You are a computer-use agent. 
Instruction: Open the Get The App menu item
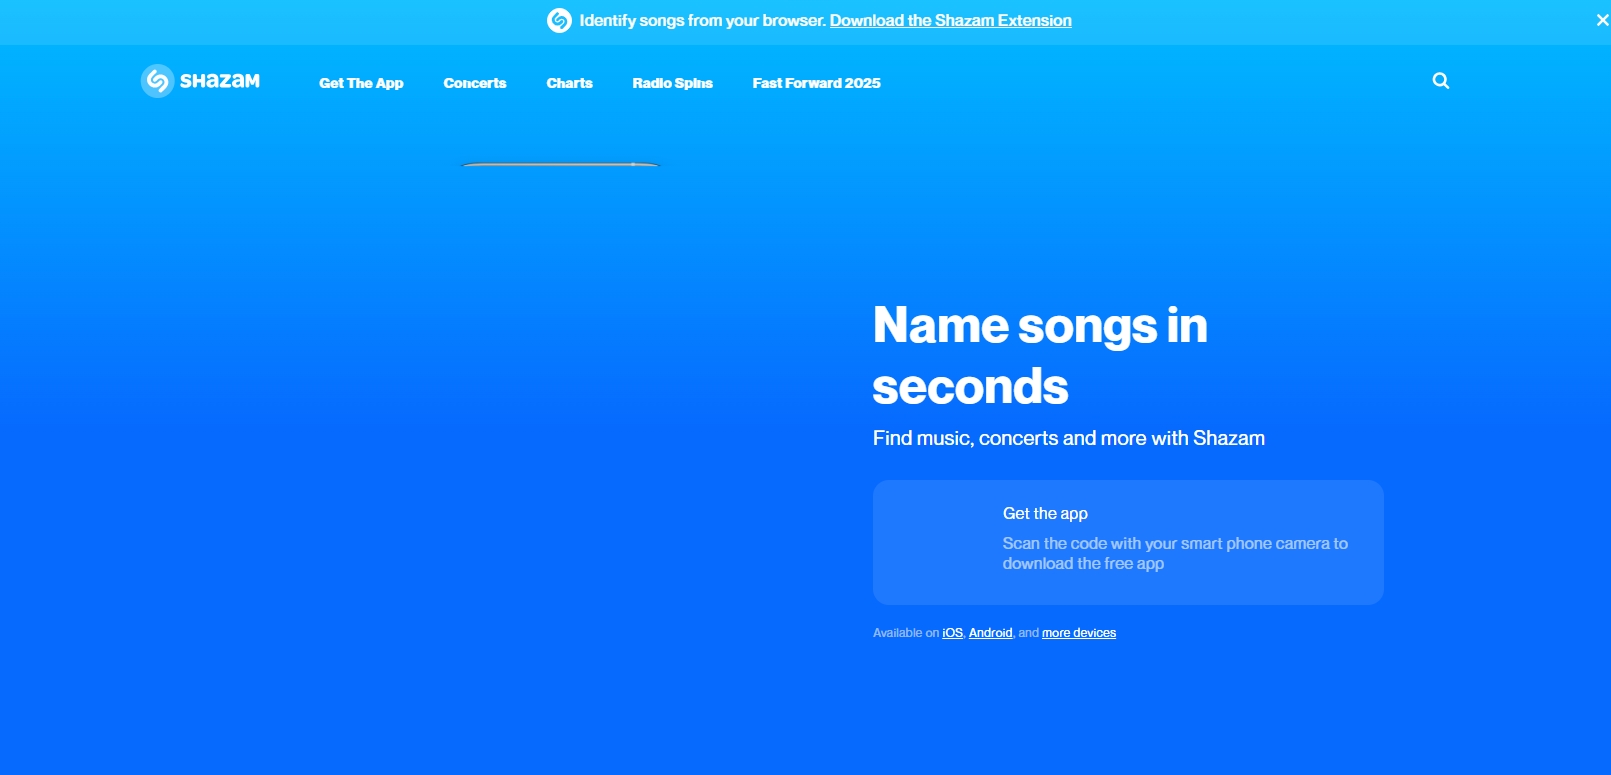361,83
